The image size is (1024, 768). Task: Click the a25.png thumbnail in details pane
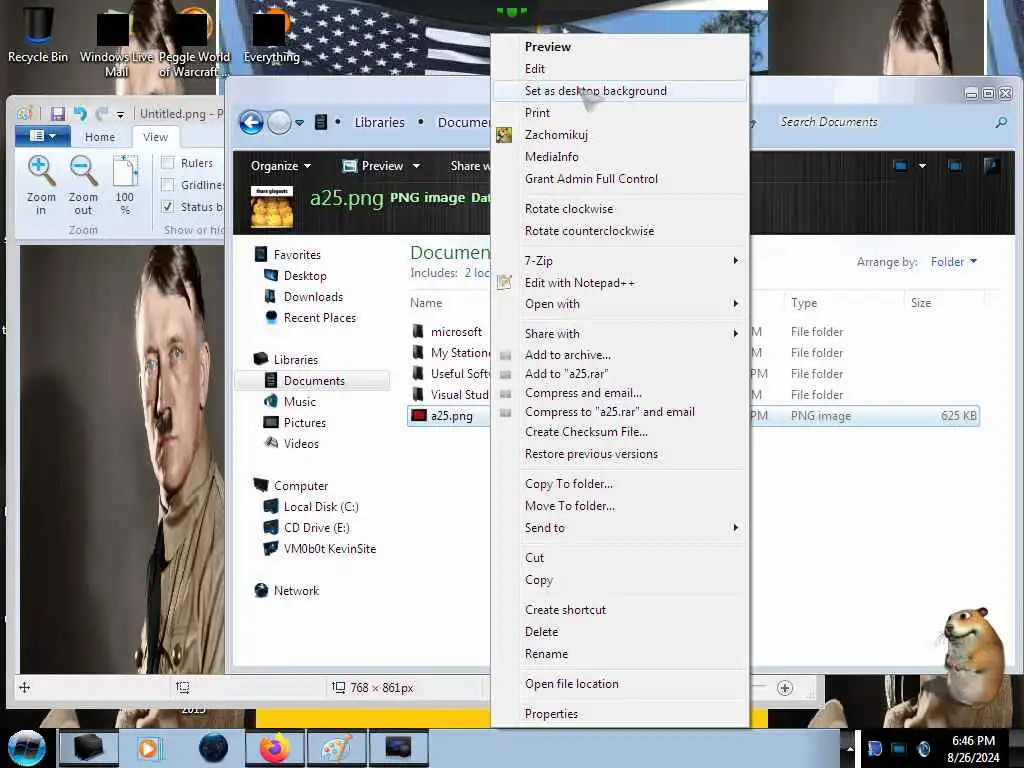tap(272, 207)
